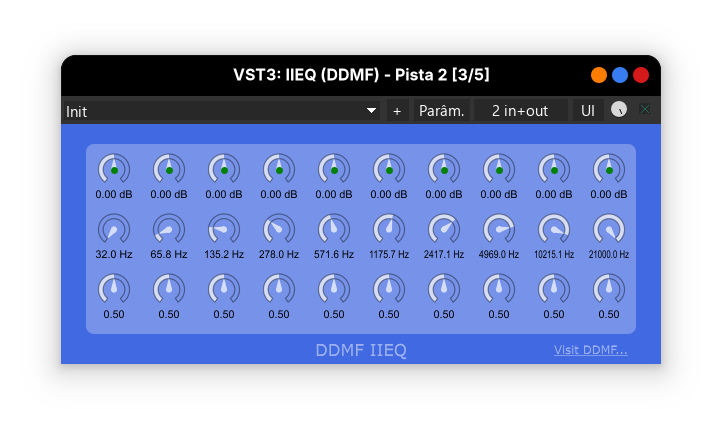Click the wet/dry mix knob in toolbar
This screenshot has width=722, height=431.
coord(619,110)
